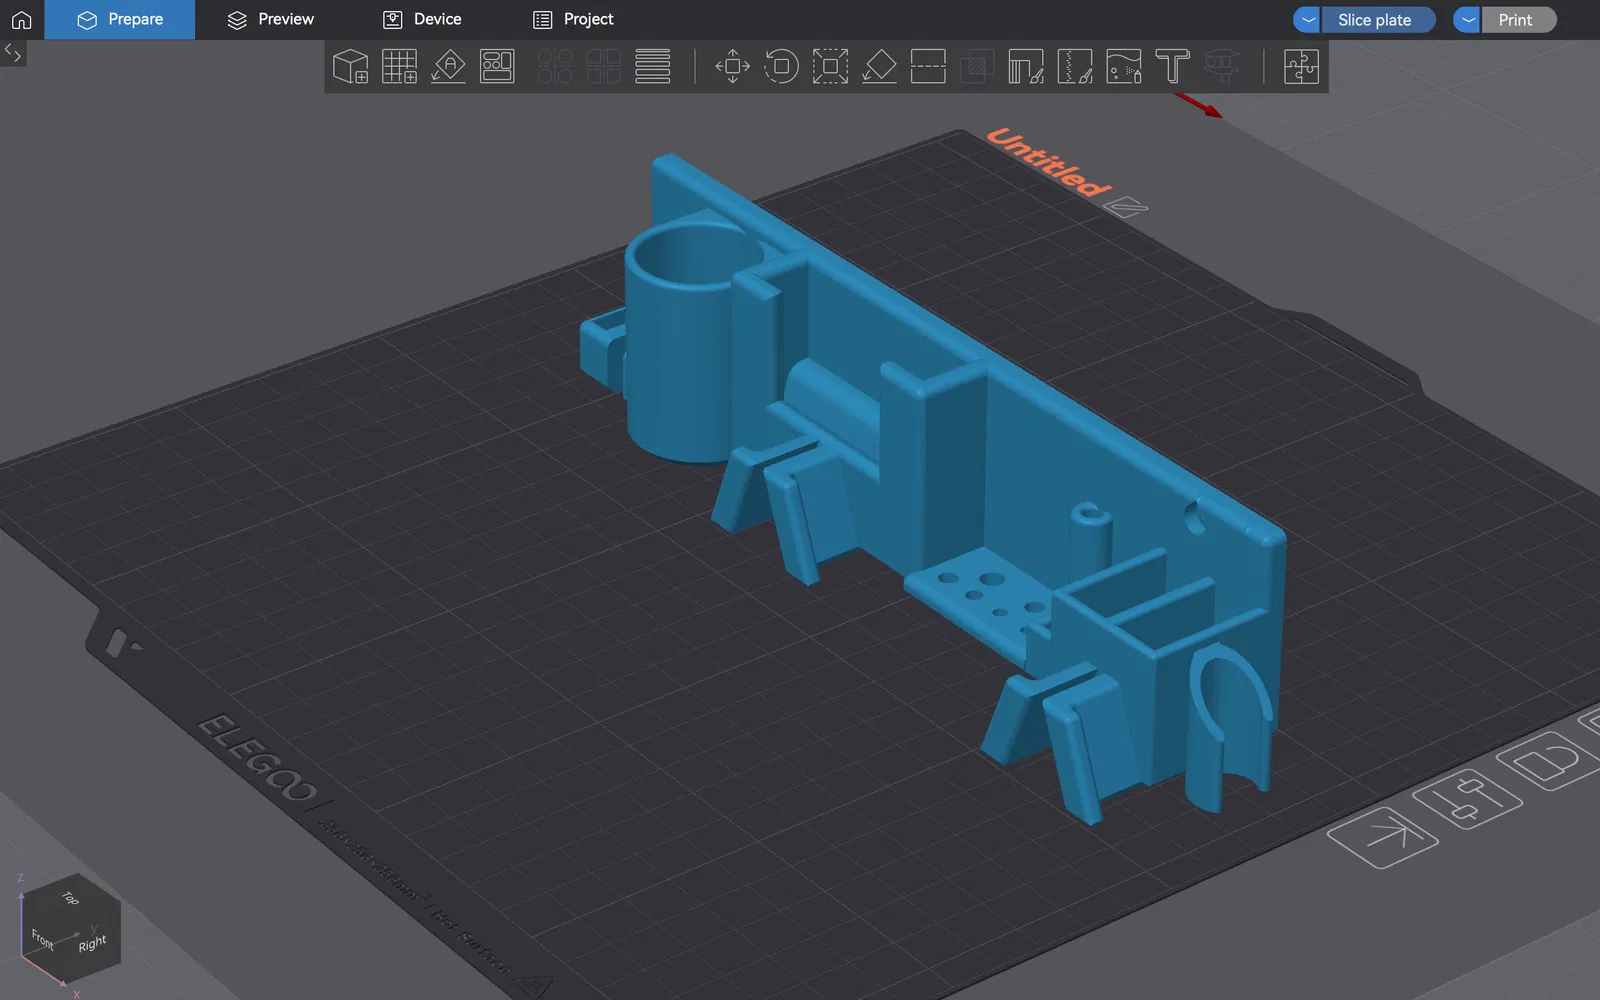This screenshot has width=1600, height=1000.
Task: Select the Move tool
Action: tap(732, 67)
